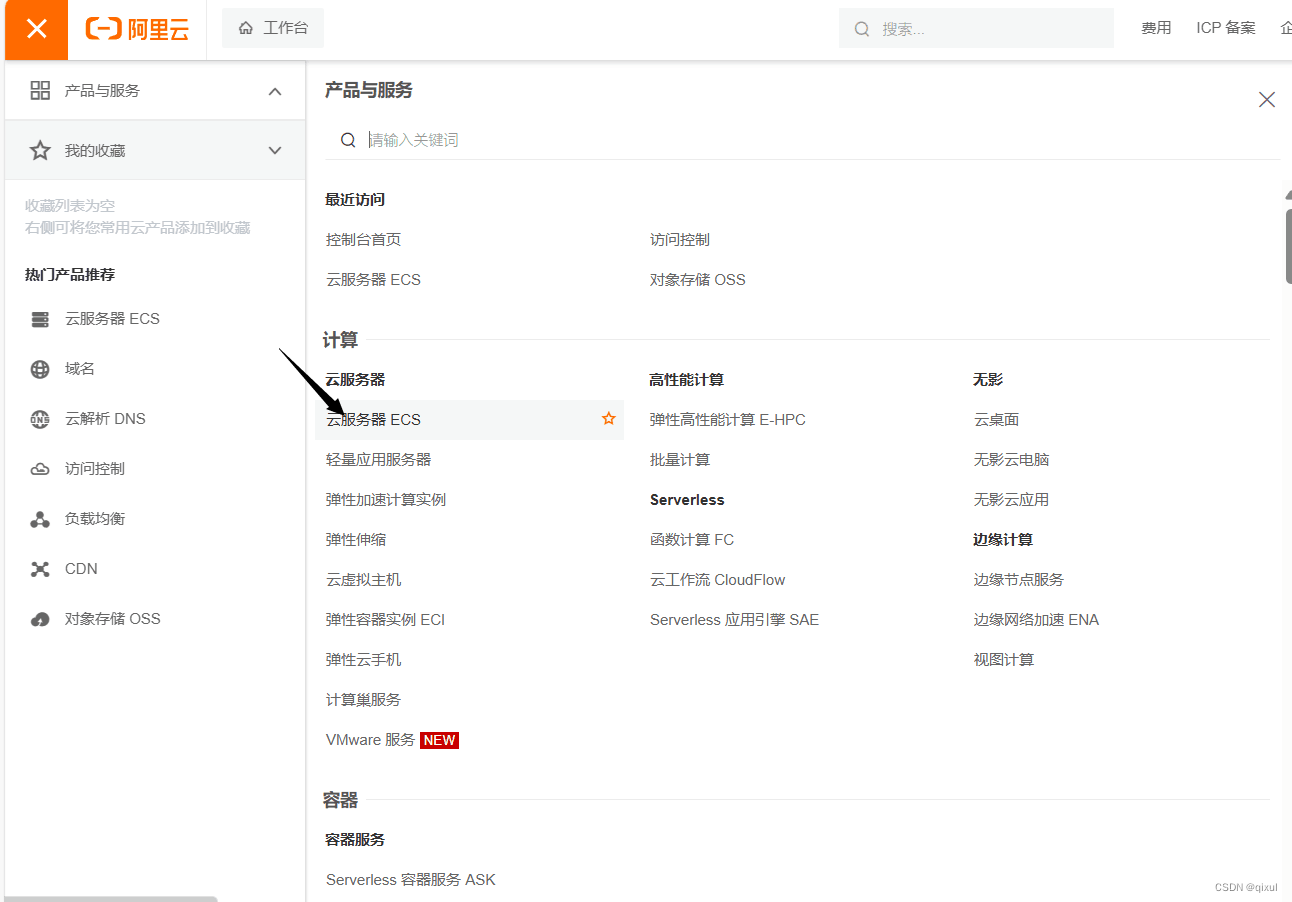
Task: Click the grid icon next to 产品与服务
Action: click(x=40, y=91)
